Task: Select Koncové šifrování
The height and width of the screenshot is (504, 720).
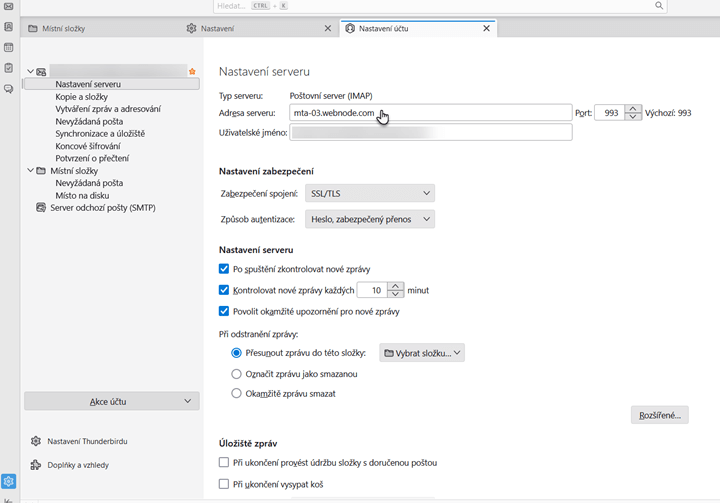Action: (88, 146)
